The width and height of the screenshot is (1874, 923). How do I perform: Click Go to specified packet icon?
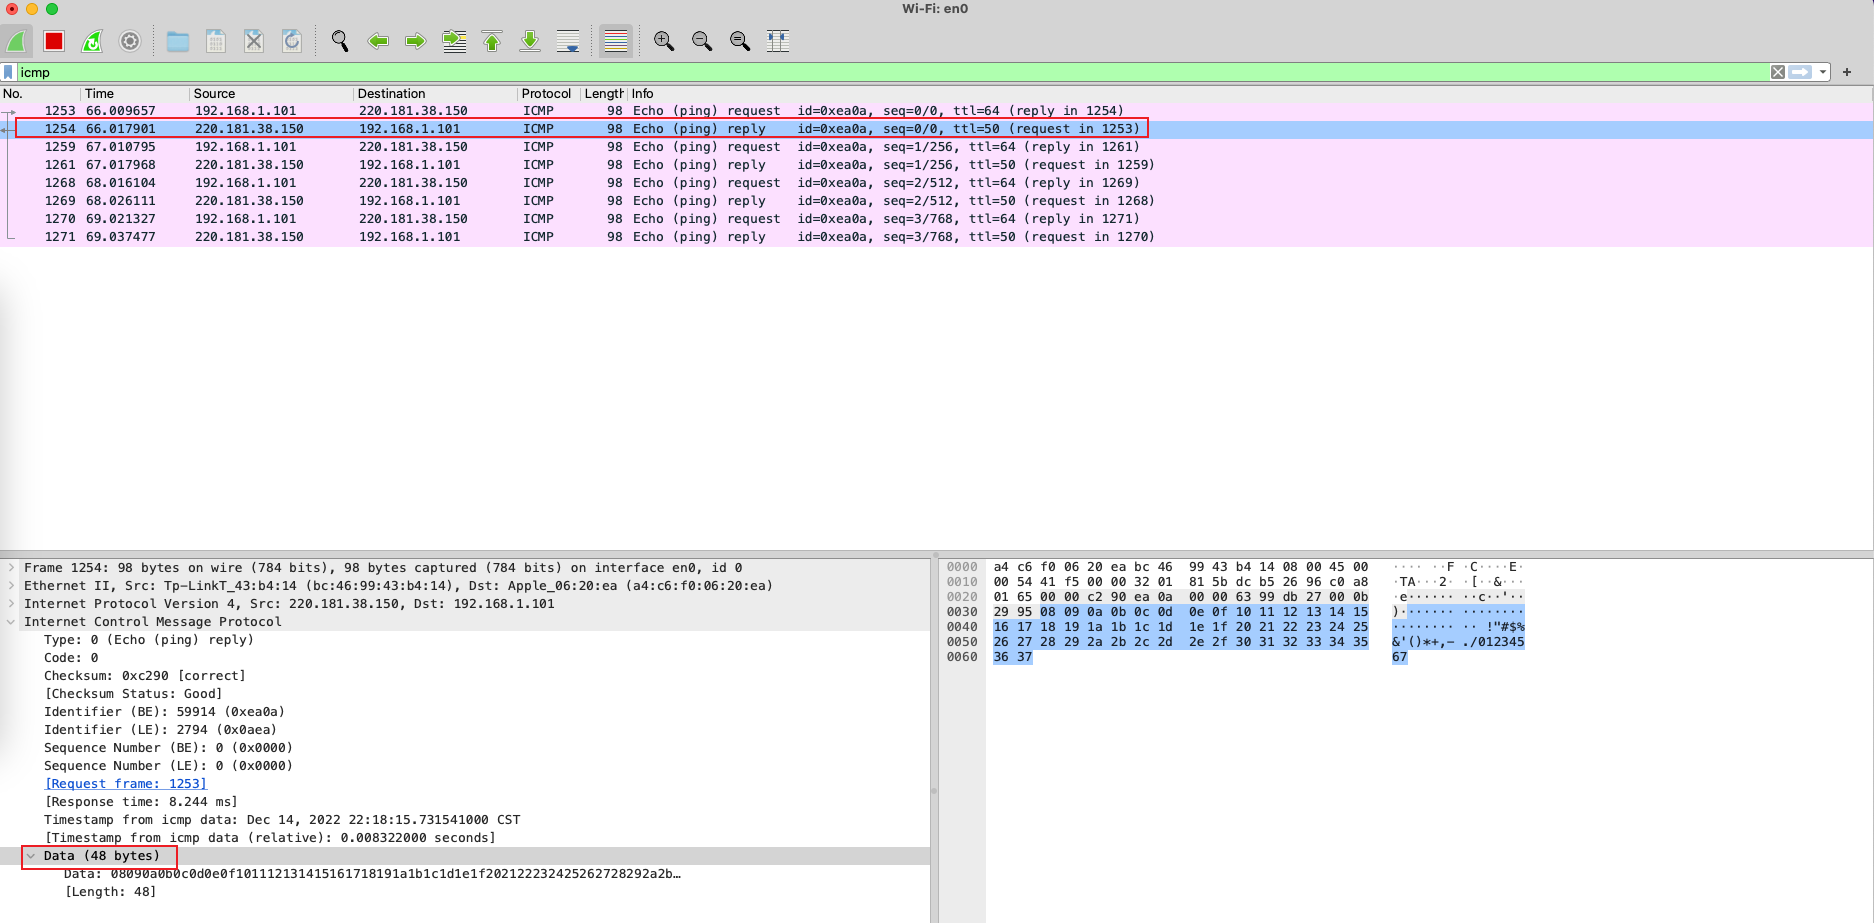tap(454, 41)
